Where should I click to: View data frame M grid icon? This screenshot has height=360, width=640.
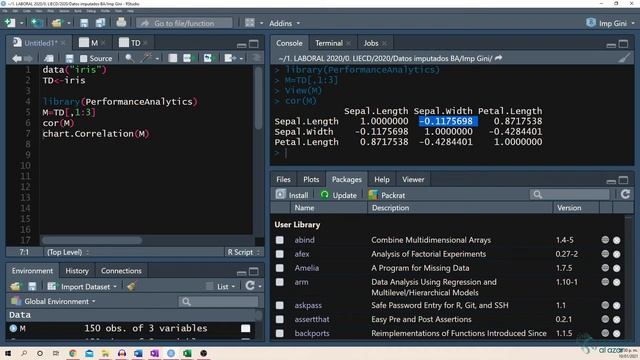pos(245,329)
